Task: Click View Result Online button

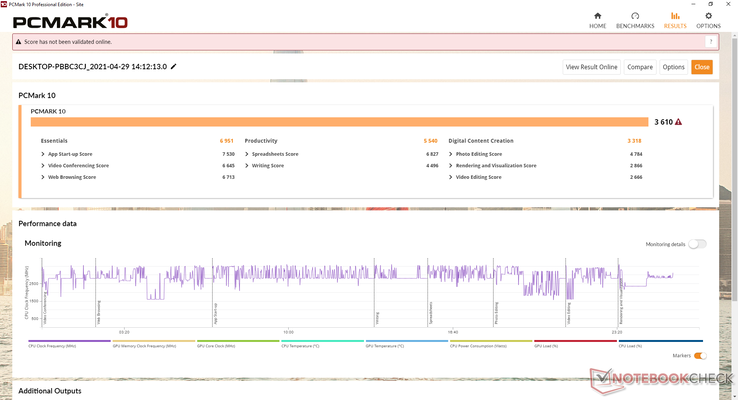Action: pos(591,67)
